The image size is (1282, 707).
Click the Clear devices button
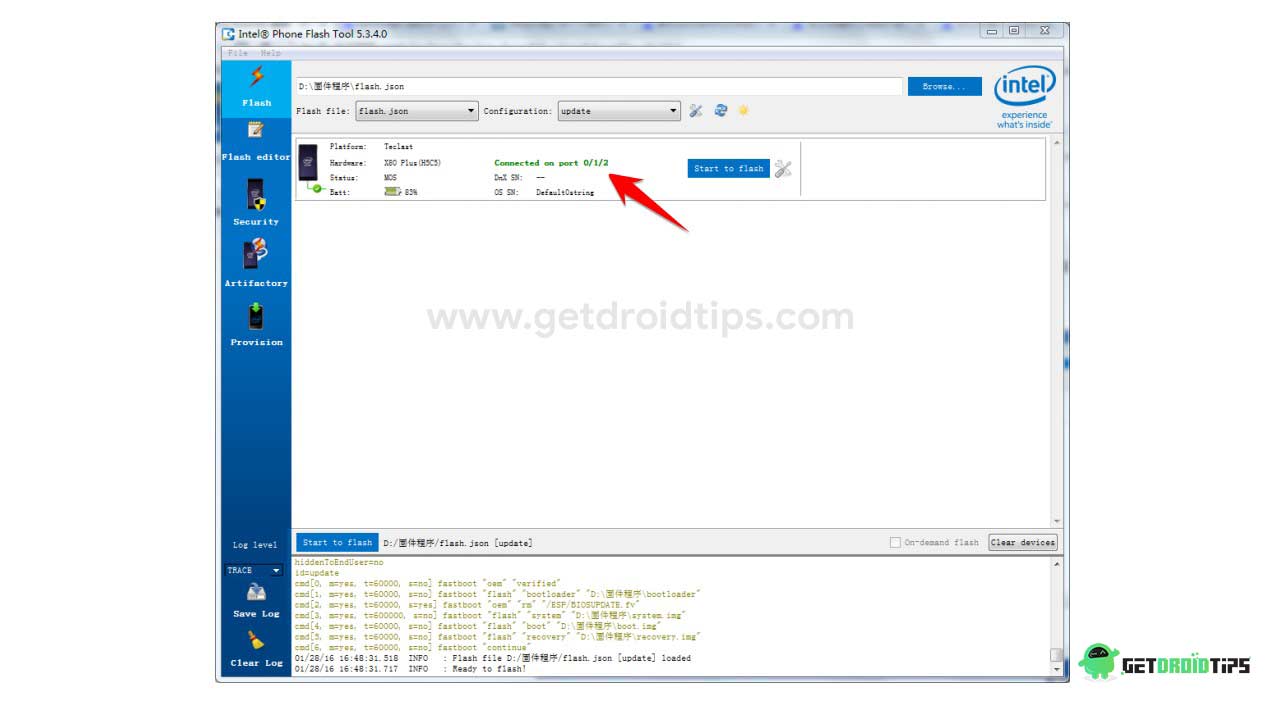(1023, 543)
